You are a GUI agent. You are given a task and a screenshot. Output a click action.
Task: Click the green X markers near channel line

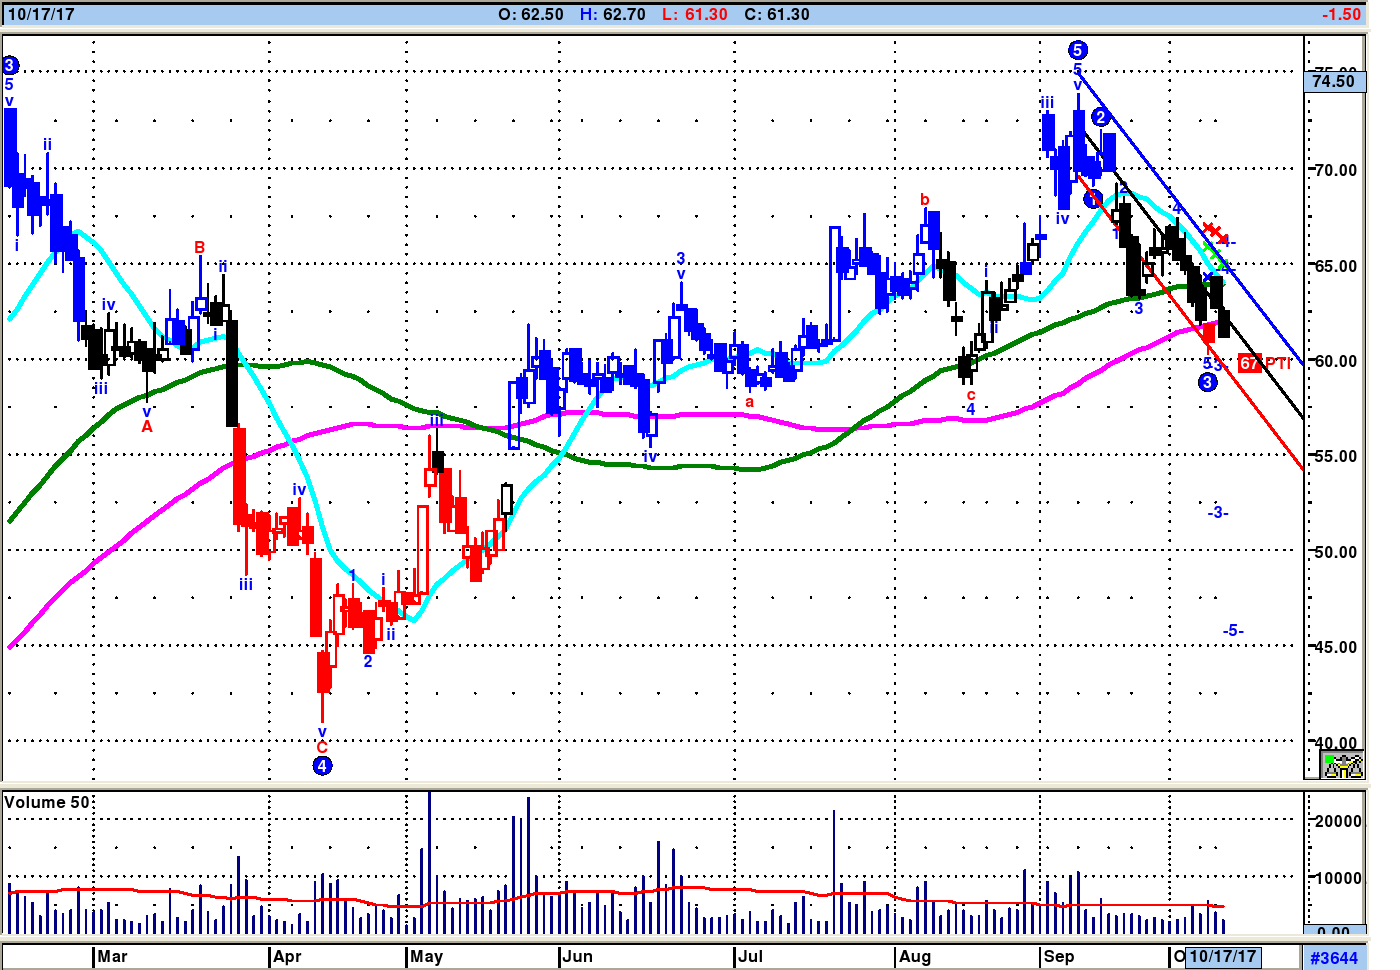pyautogui.click(x=1214, y=254)
